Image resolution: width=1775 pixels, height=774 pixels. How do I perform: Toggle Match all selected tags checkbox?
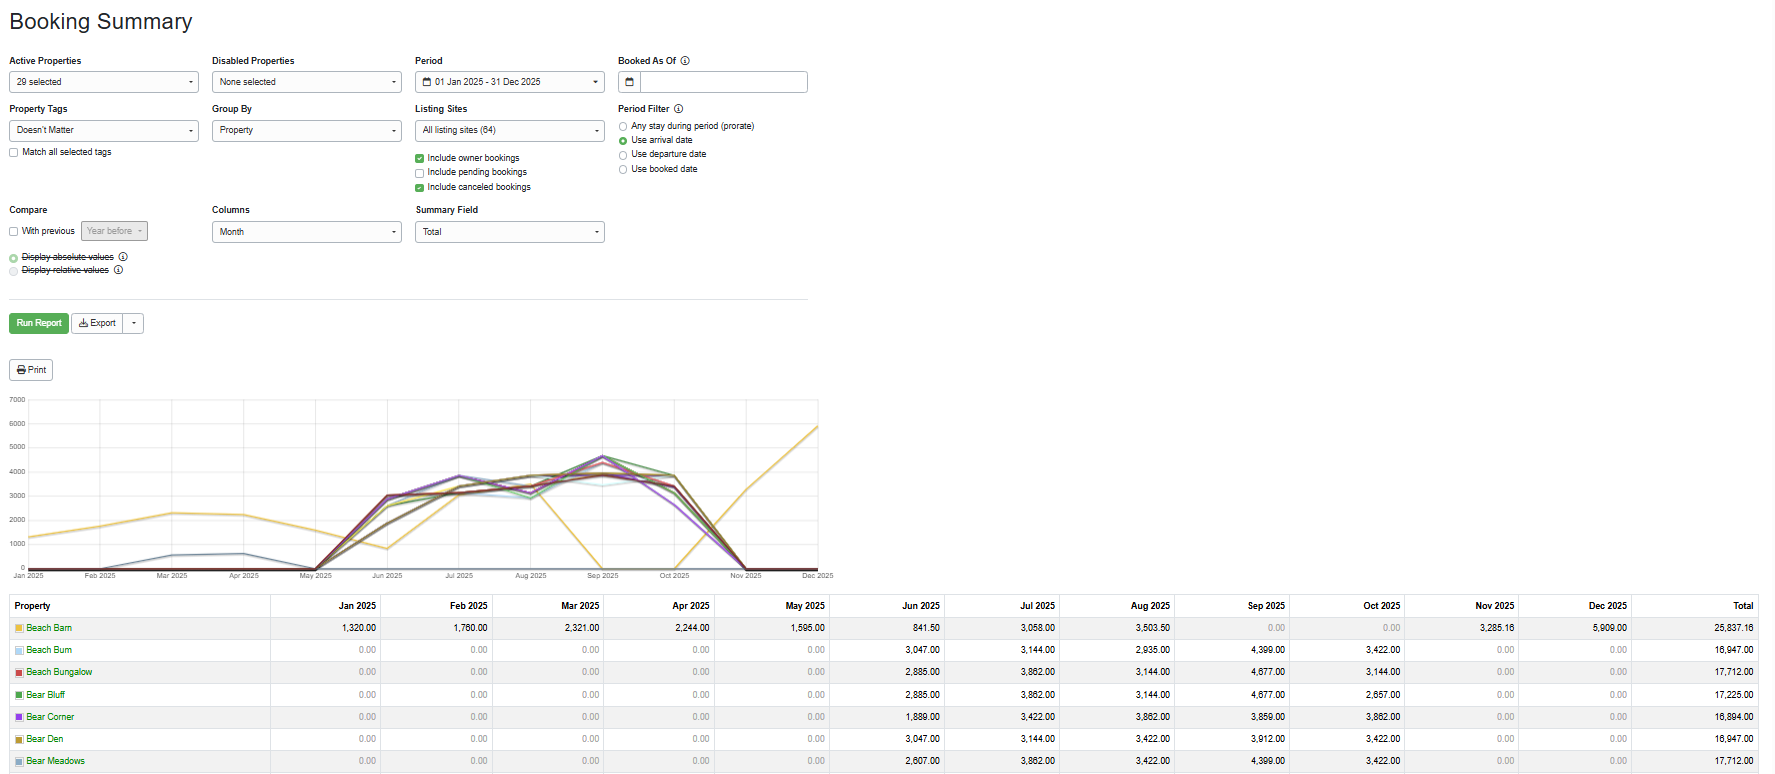tap(14, 153)
